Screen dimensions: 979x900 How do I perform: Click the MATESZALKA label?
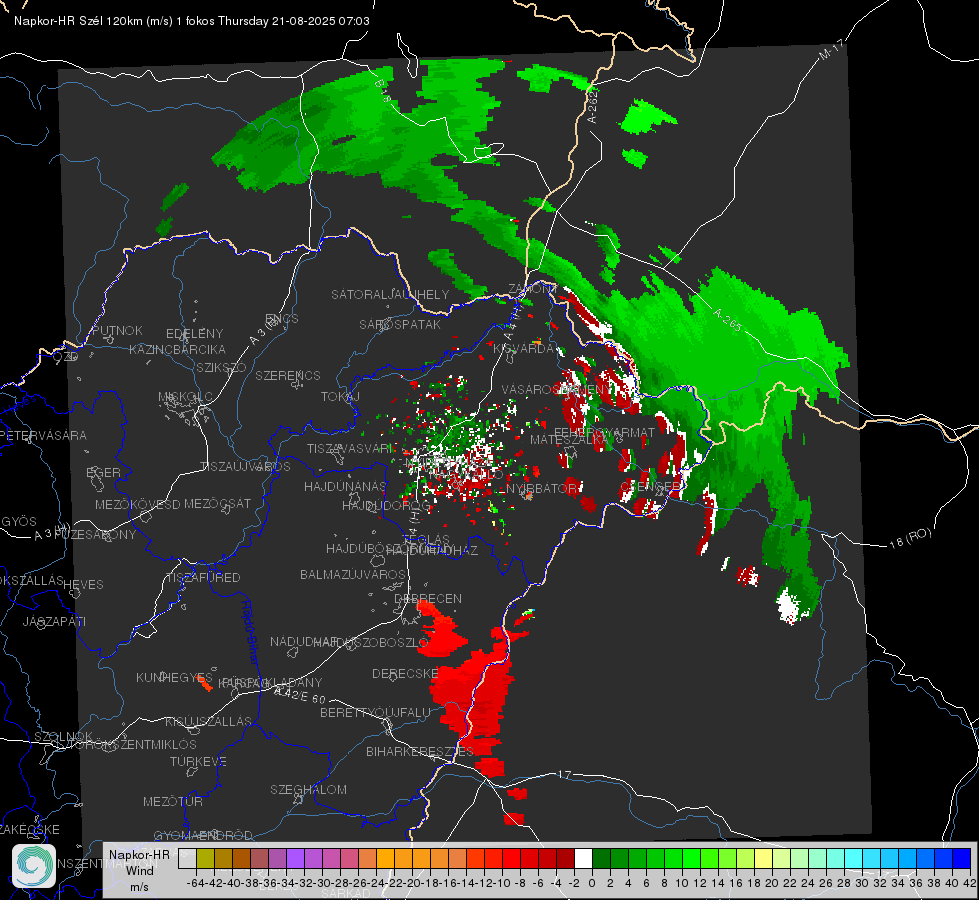coord(569,440)
